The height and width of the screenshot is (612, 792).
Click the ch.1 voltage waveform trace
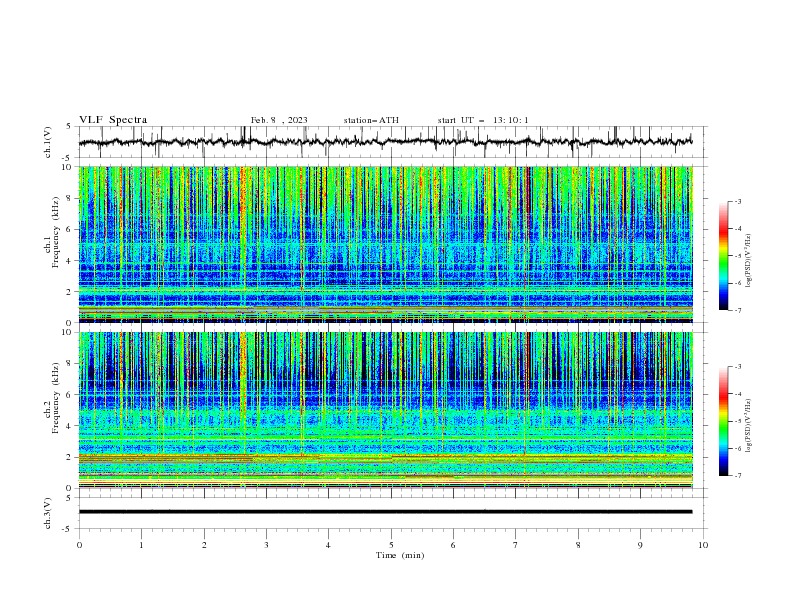385,142
